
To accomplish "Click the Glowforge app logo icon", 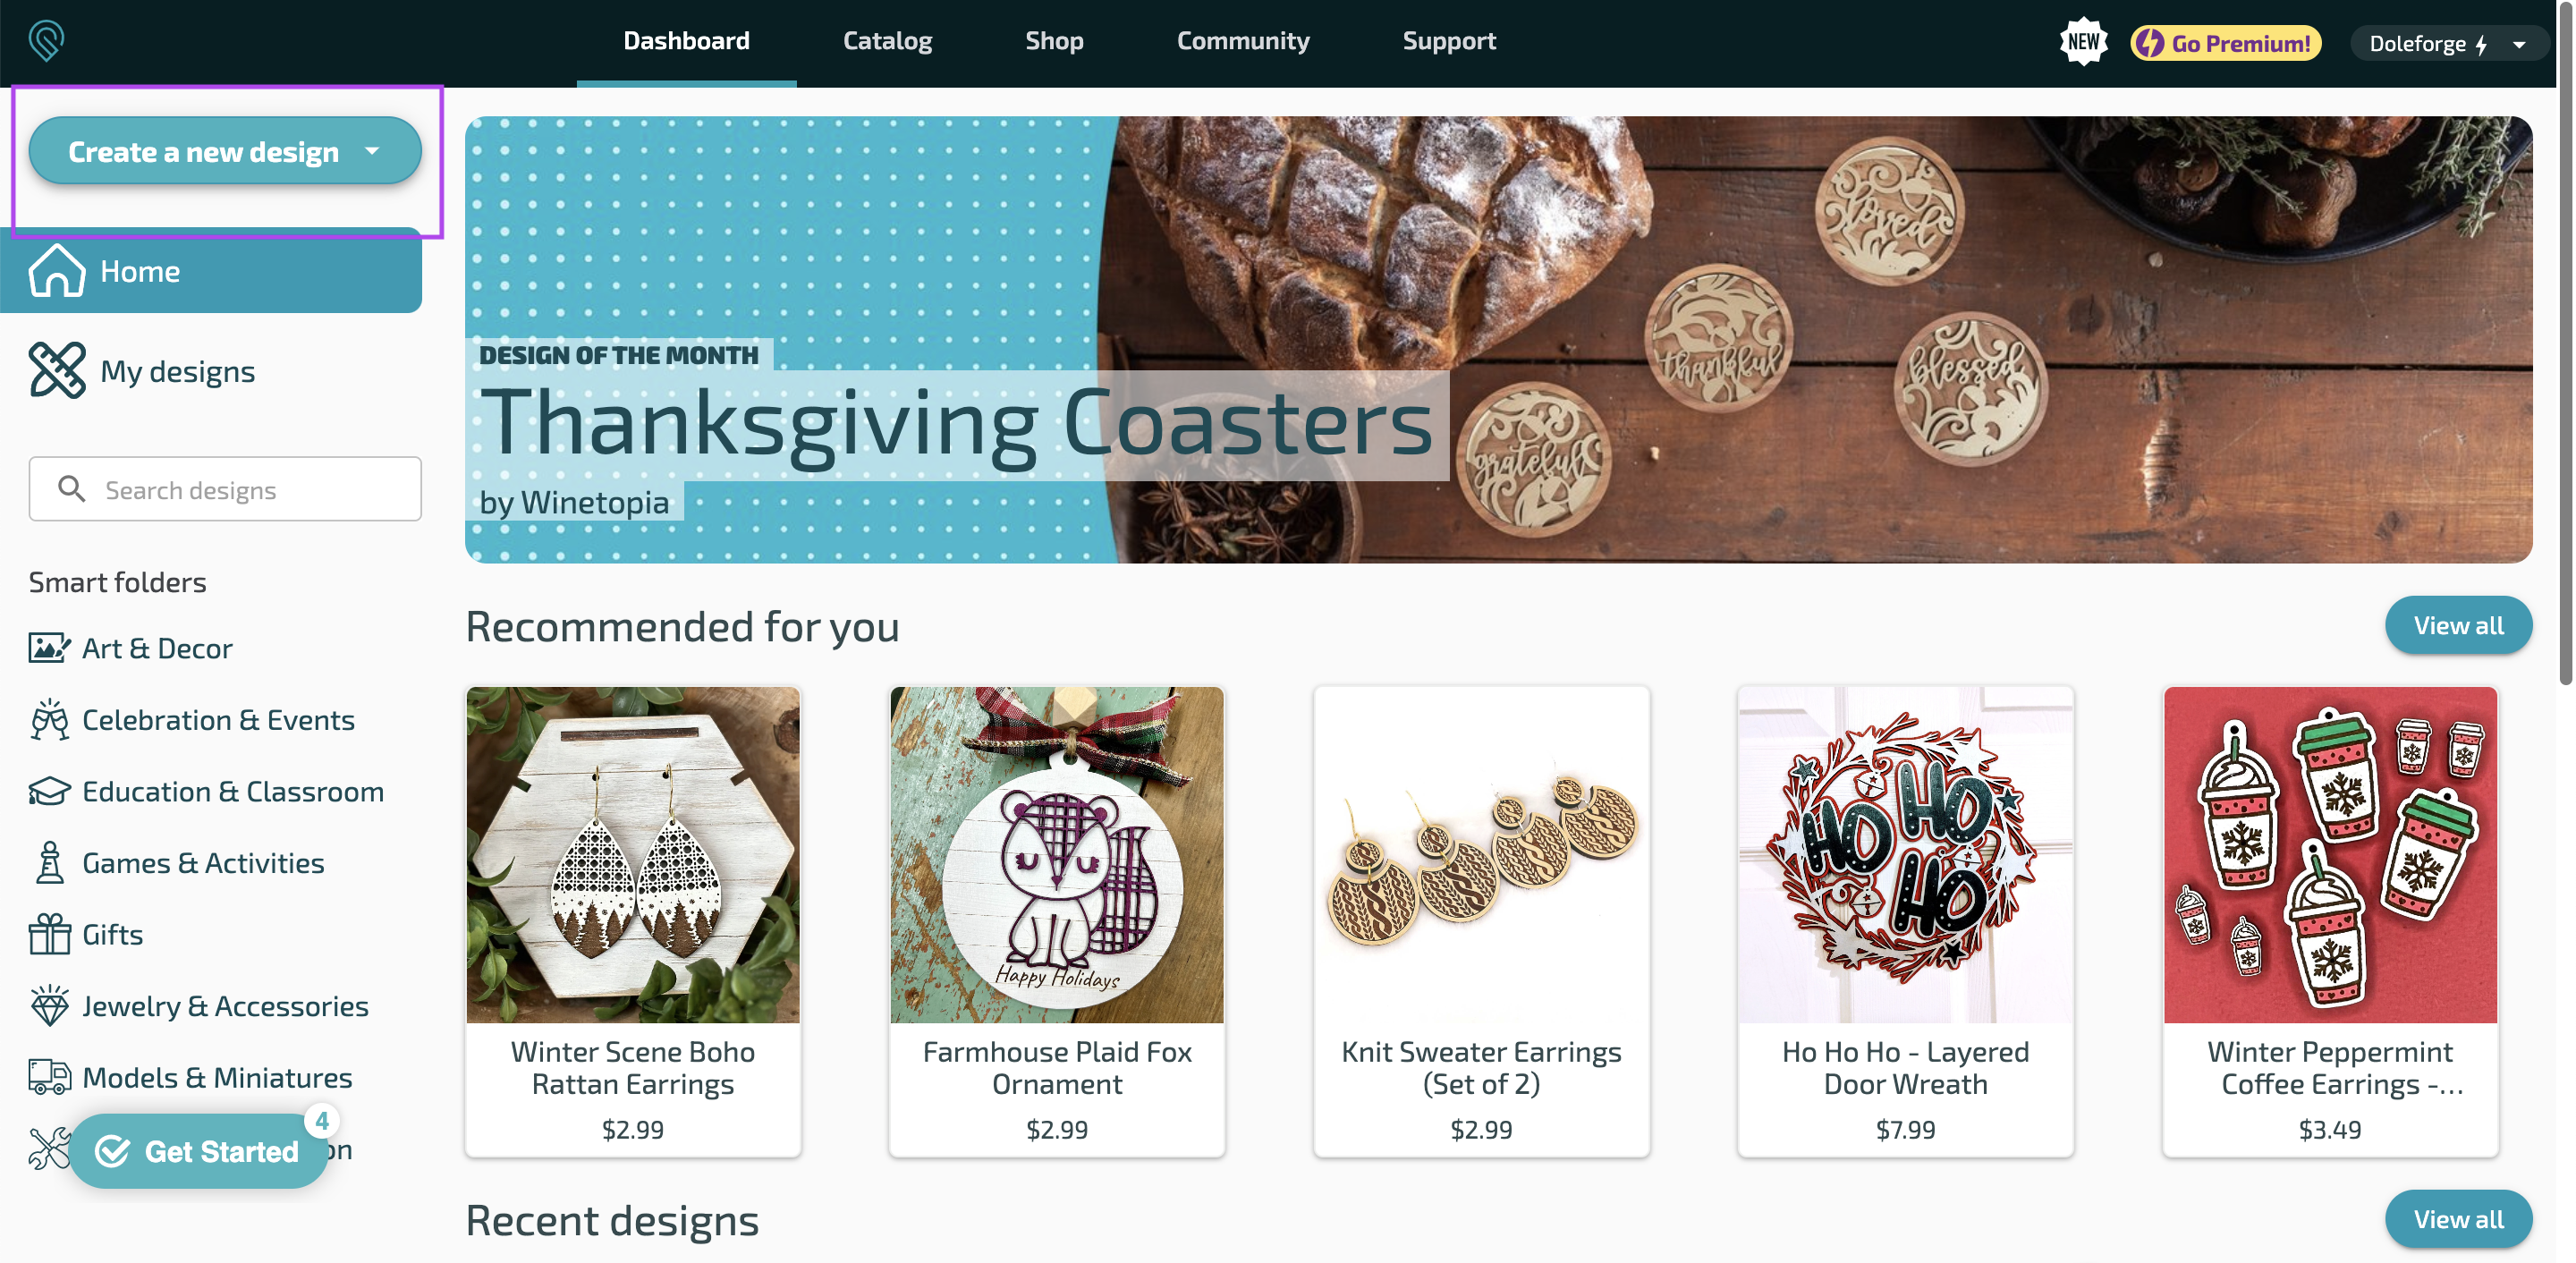I will 46,39.
